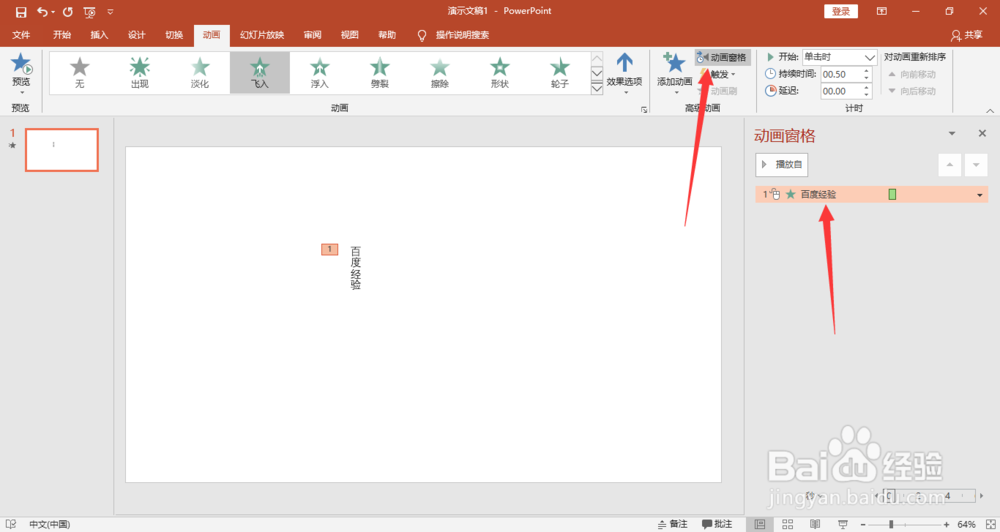Image resolution: width=1000 pixels, height=532 pixels.
Task: Click the Undo arrow icon
Action: pos(42,11)
